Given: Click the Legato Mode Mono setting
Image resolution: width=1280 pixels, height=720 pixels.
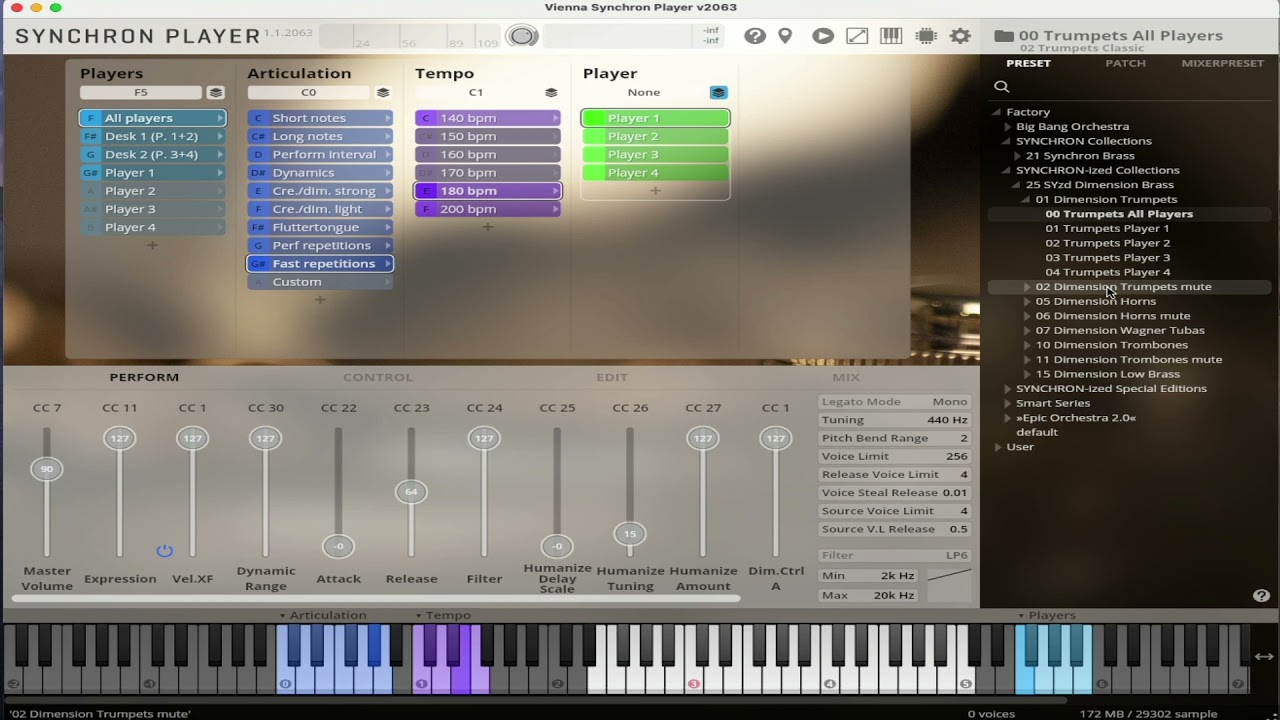Looking at the screenshot, I should tap(895, 402).
